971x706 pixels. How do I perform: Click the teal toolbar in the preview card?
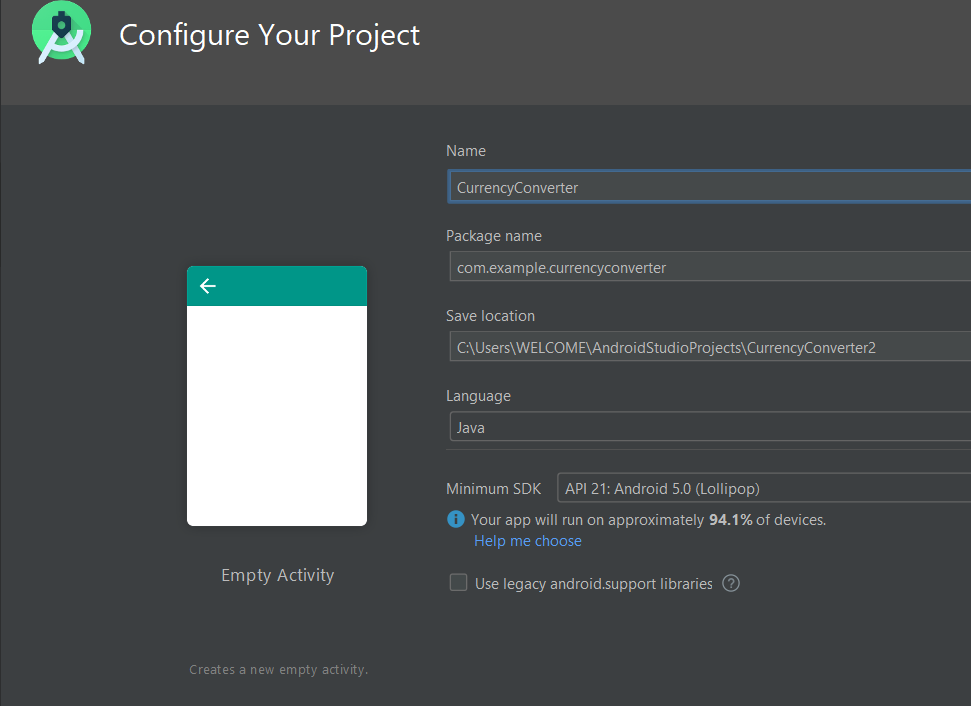tap(277, 286)
